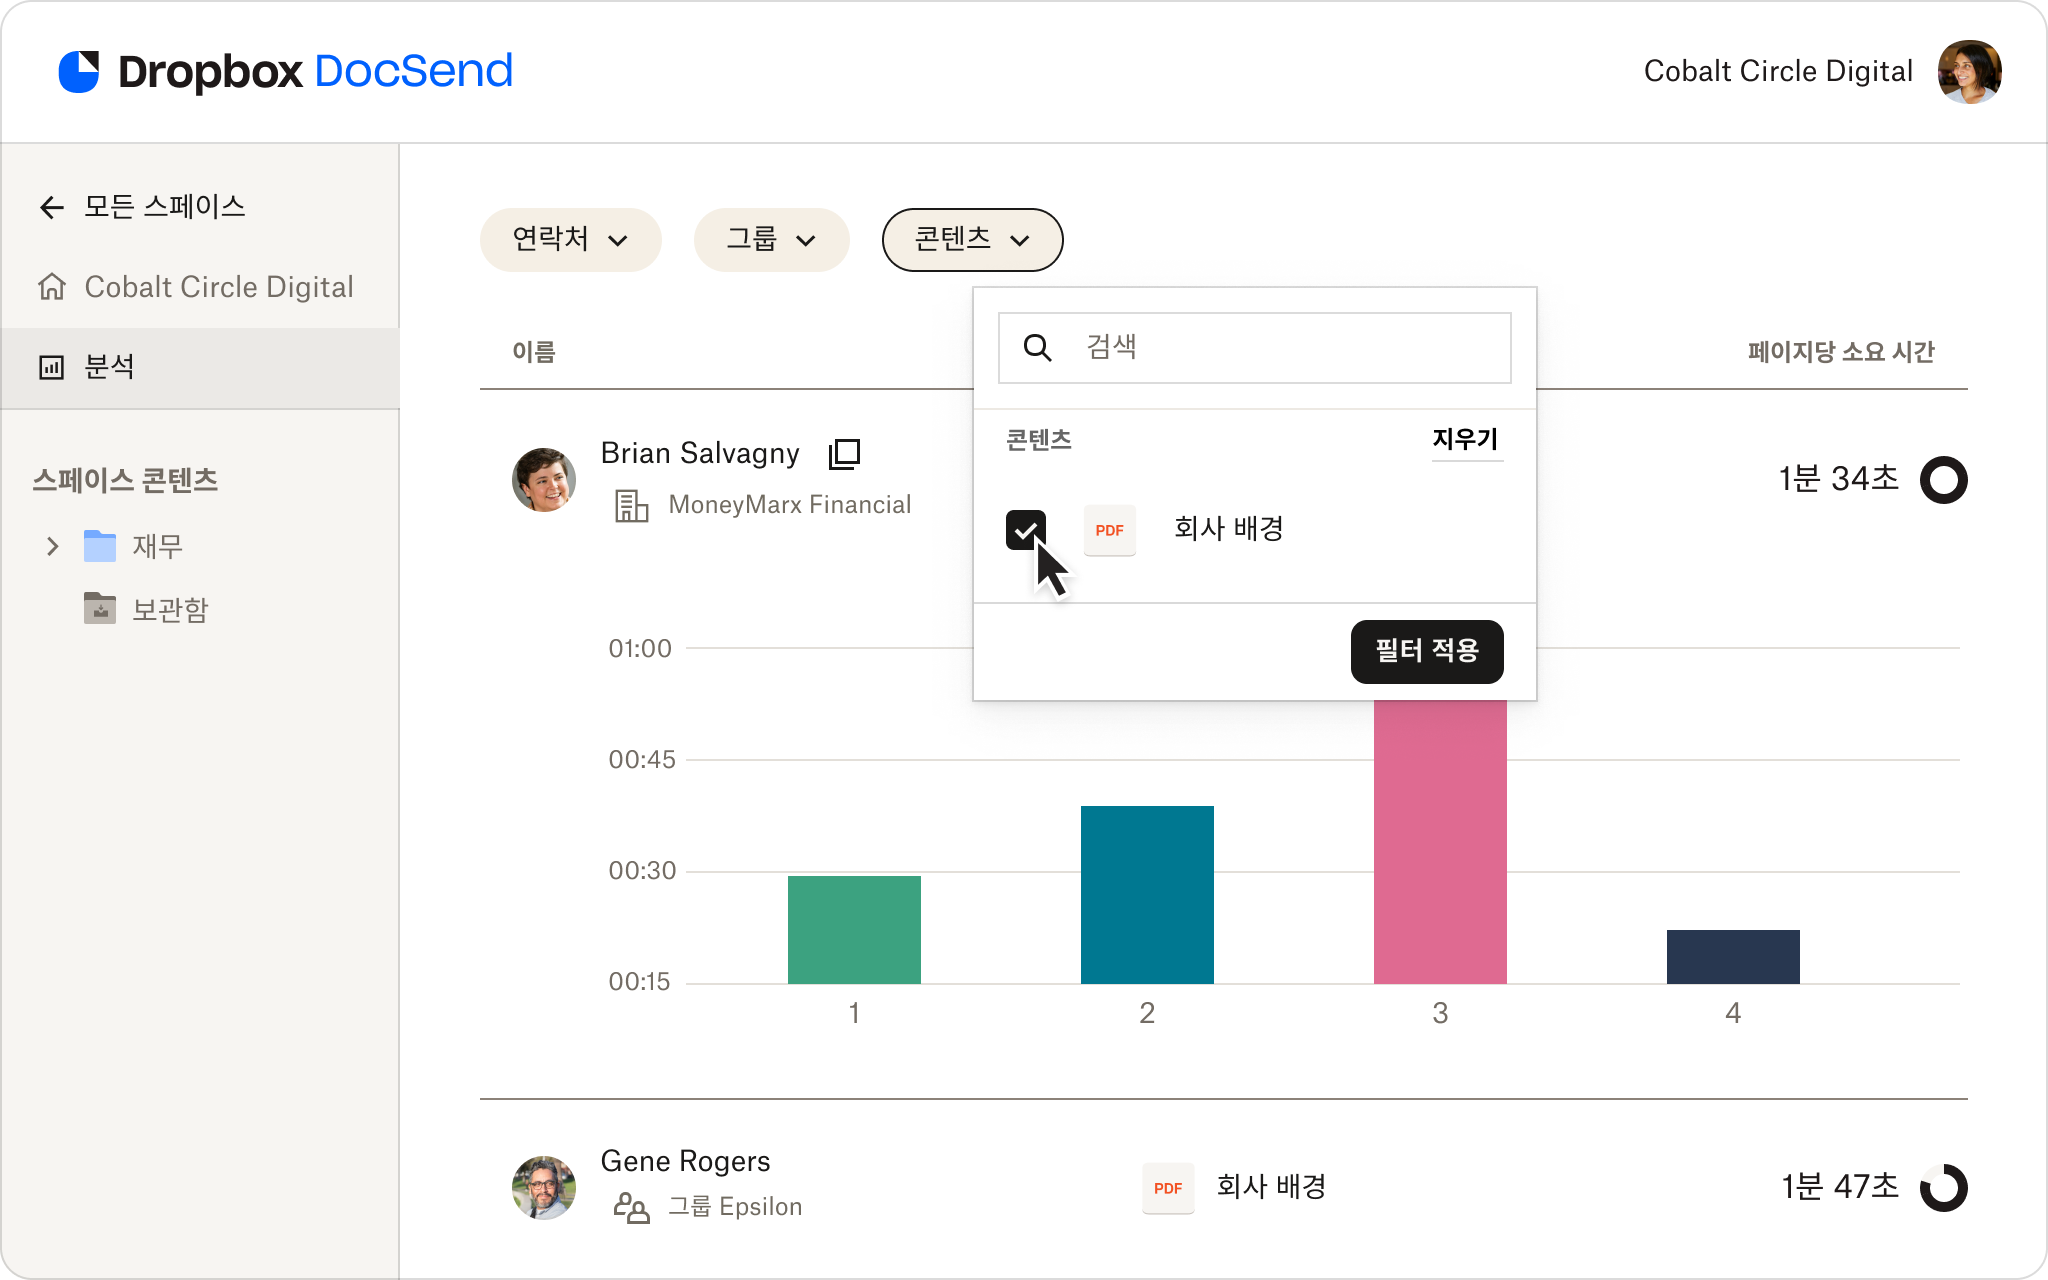Click the group icon by 그룹 Epsilon
The height and width of the screenshot is (1280, 2048).
631,1207
